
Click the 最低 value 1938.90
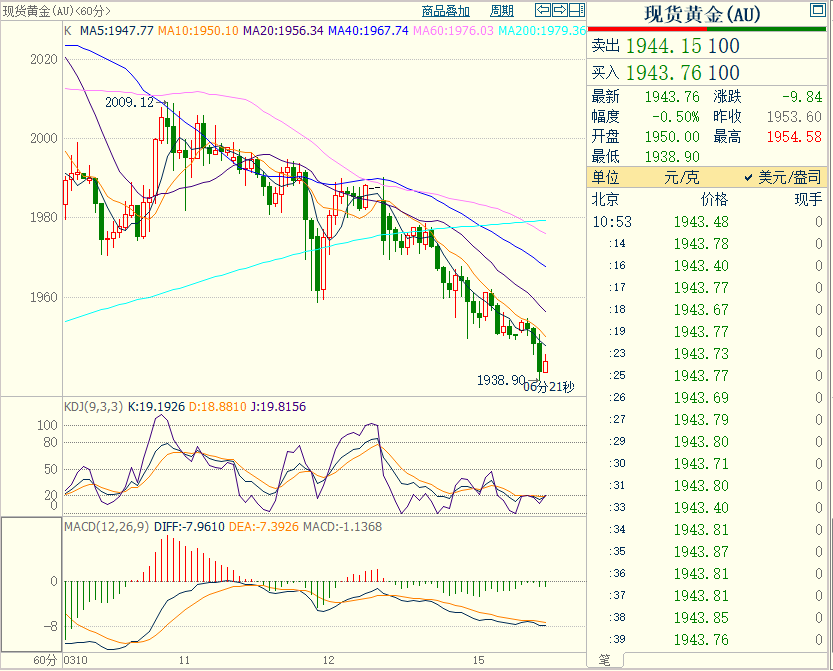[x=672, y=157]
